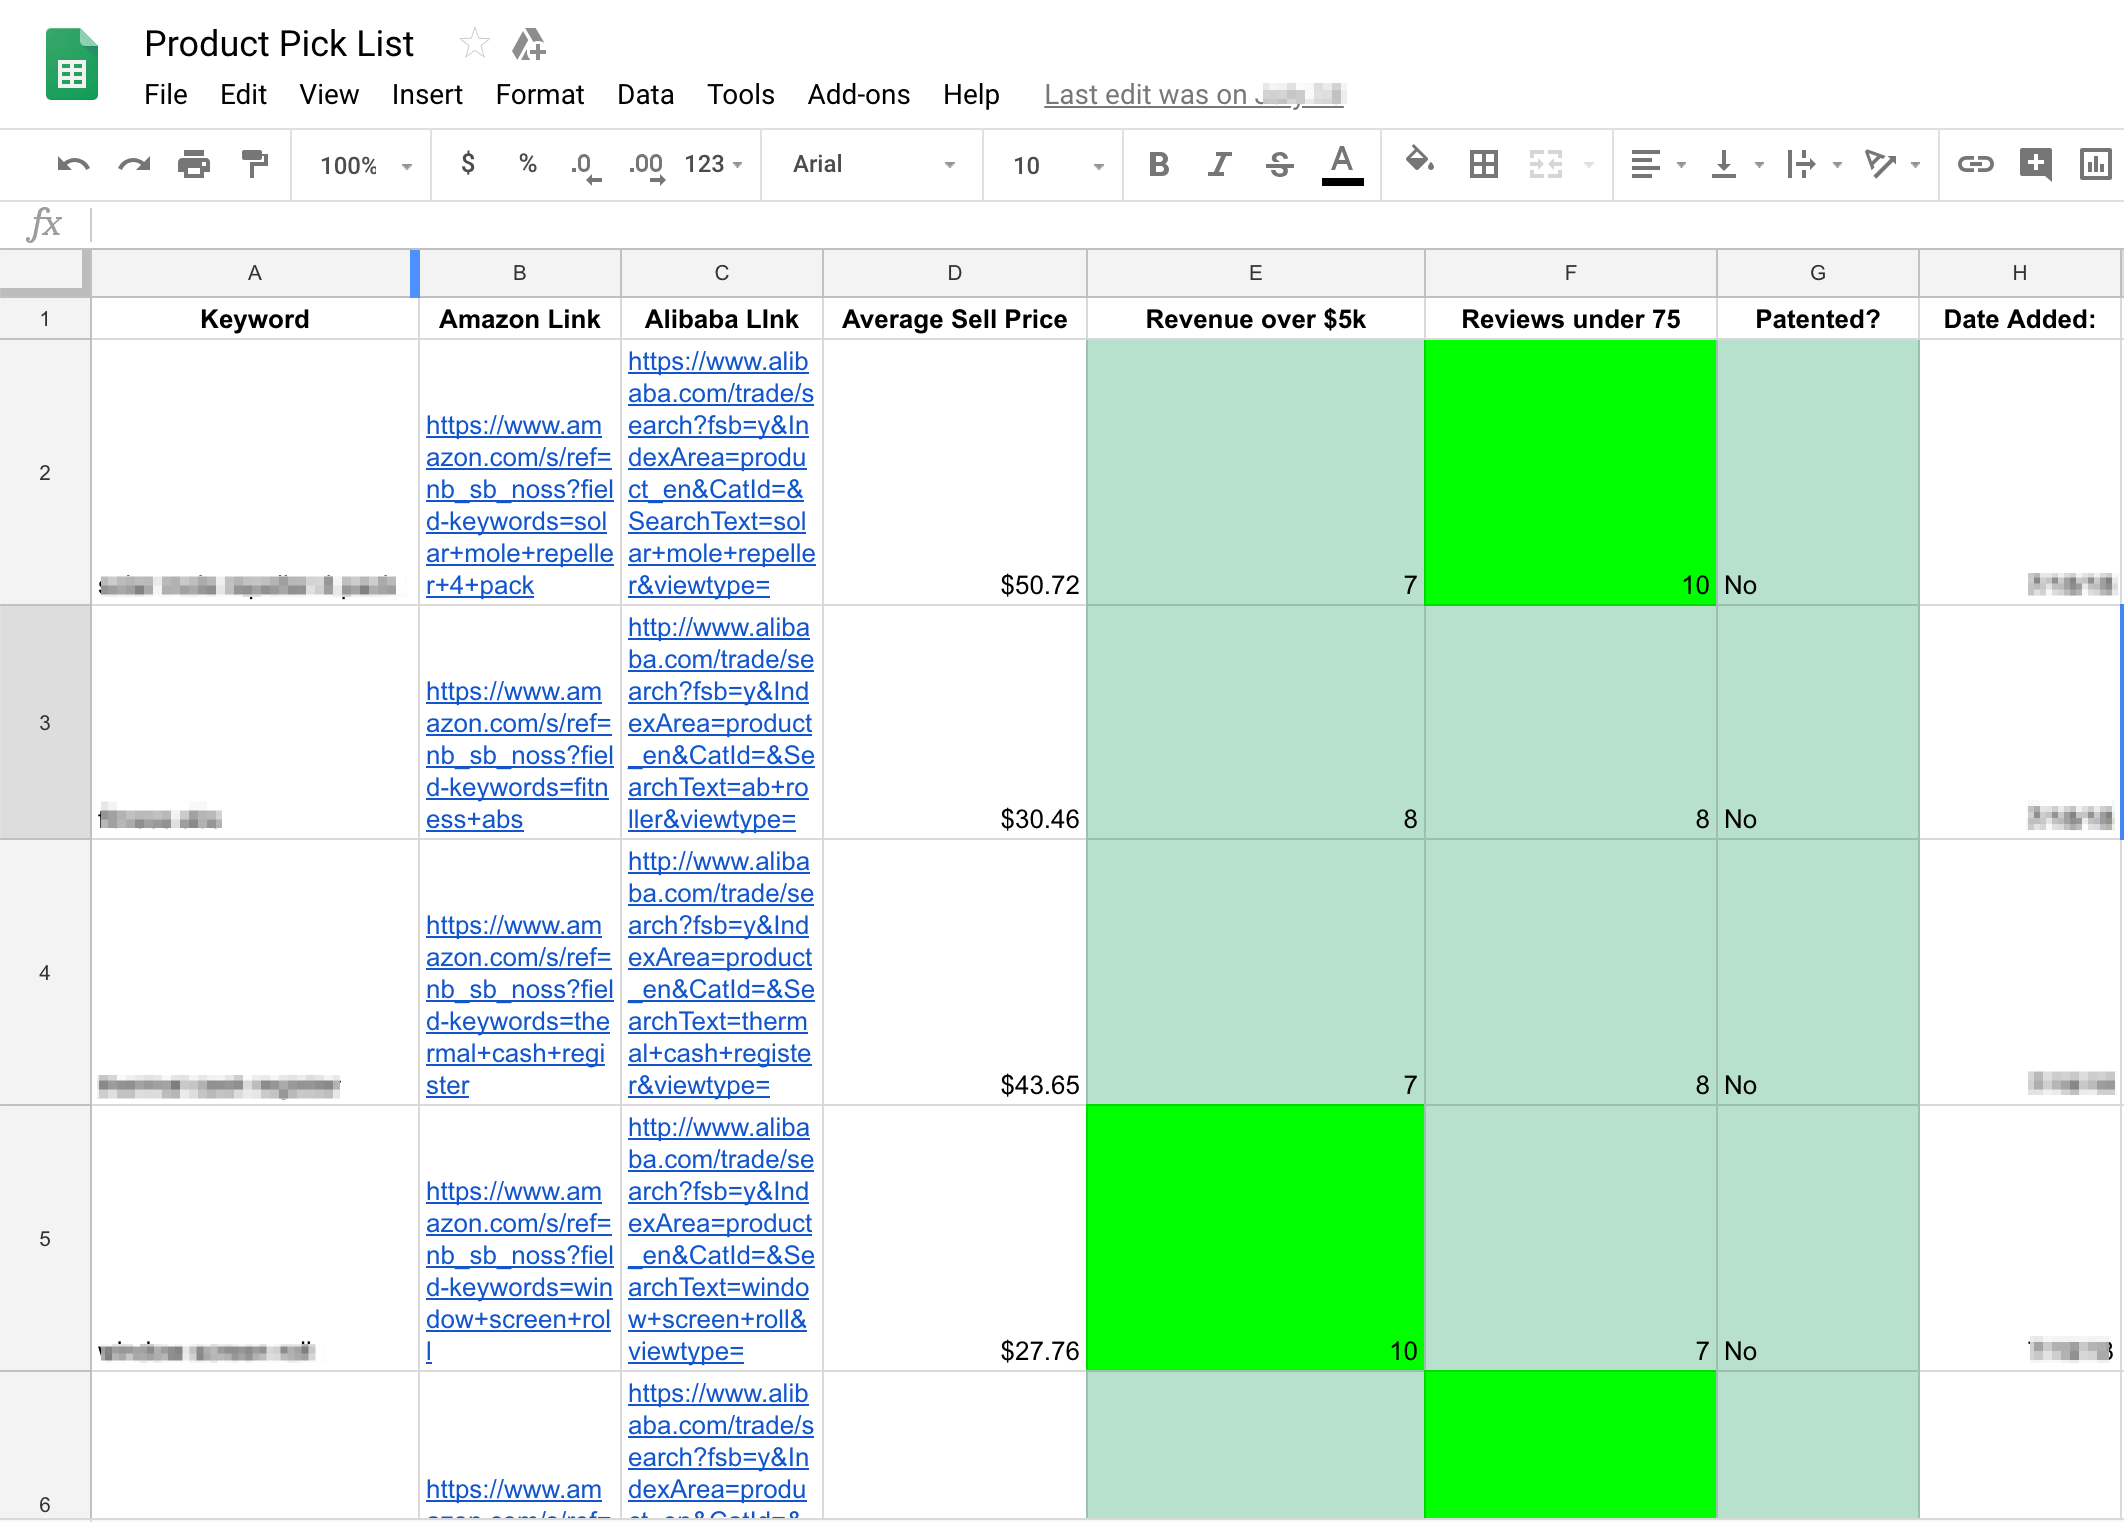Click the Insert link icon

1976,164
